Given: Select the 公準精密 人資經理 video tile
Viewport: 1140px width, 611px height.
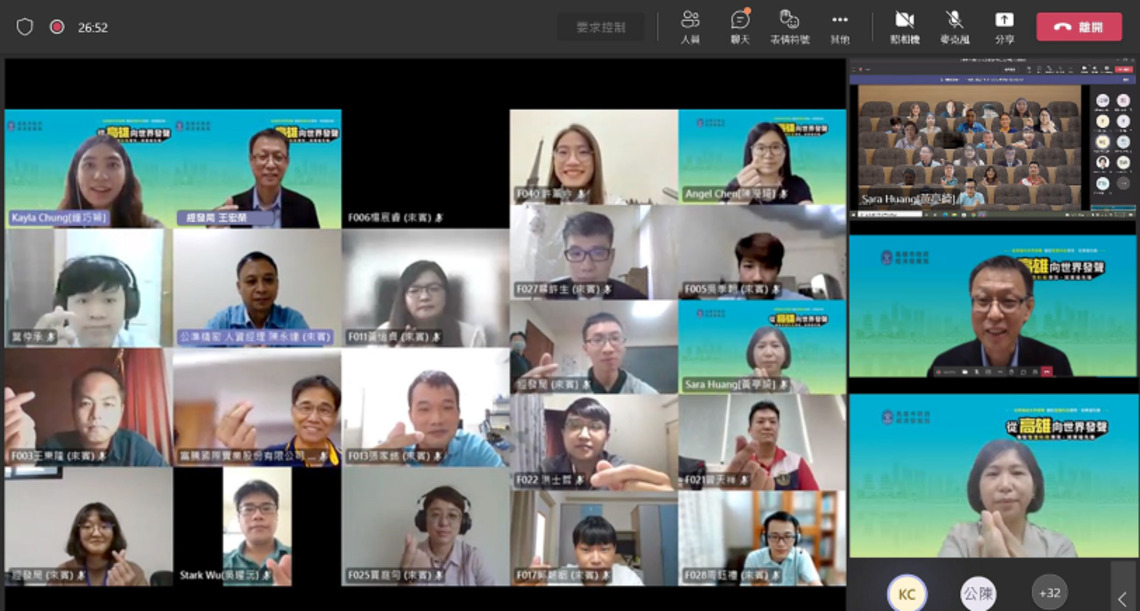Looking at the screenshot, I should (257, 288).
